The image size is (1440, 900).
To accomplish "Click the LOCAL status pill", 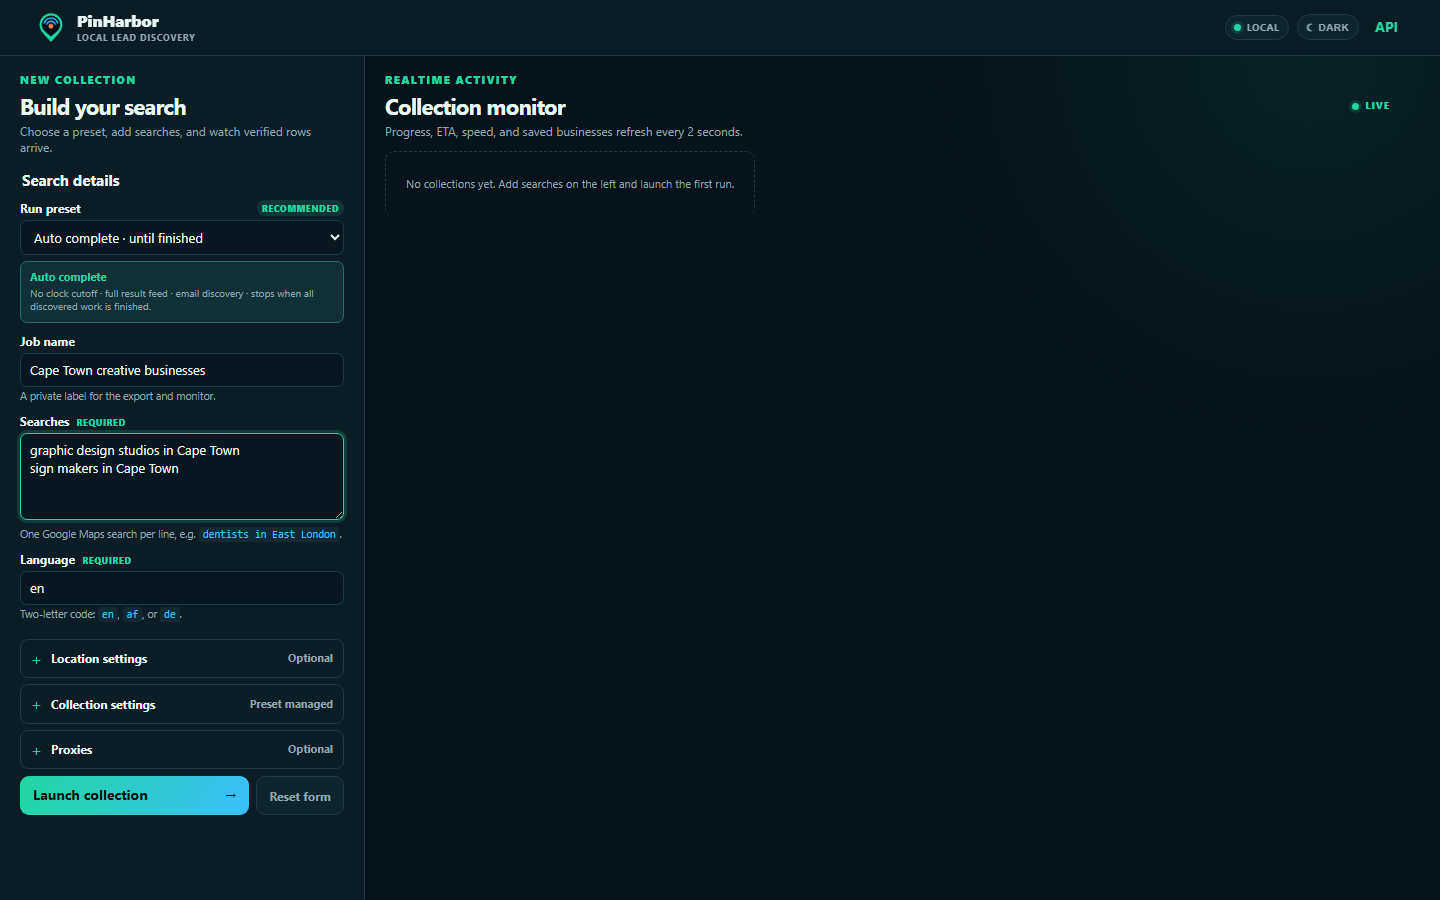I will 1257,28.
